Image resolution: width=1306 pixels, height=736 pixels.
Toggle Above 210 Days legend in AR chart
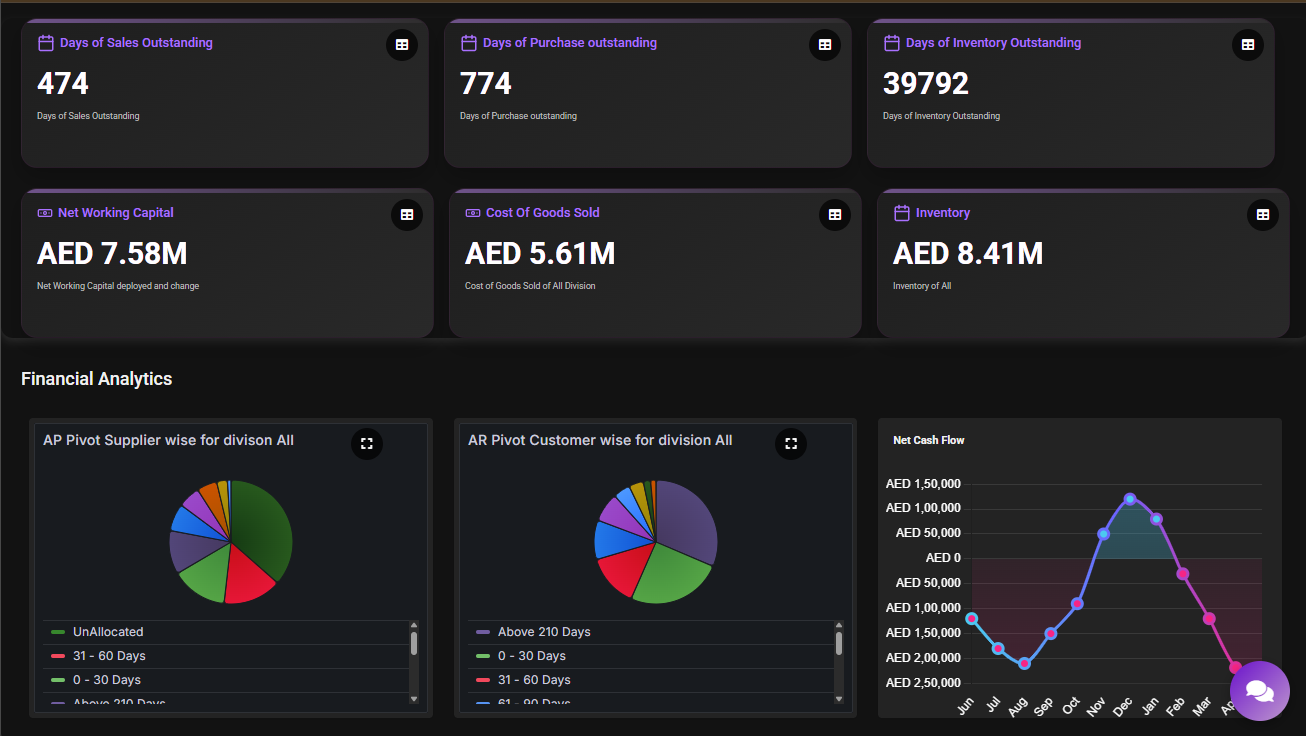[544, 632]
